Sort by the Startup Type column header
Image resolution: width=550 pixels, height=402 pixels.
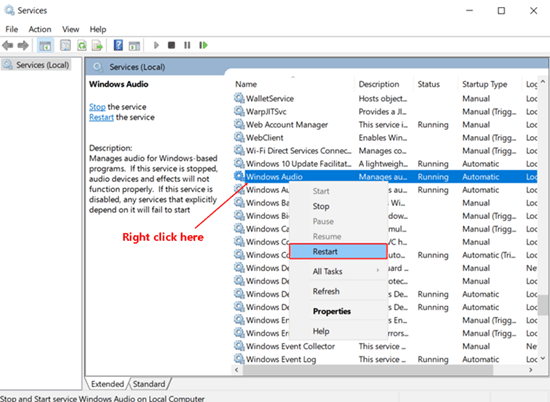click(x=490, y=84)
